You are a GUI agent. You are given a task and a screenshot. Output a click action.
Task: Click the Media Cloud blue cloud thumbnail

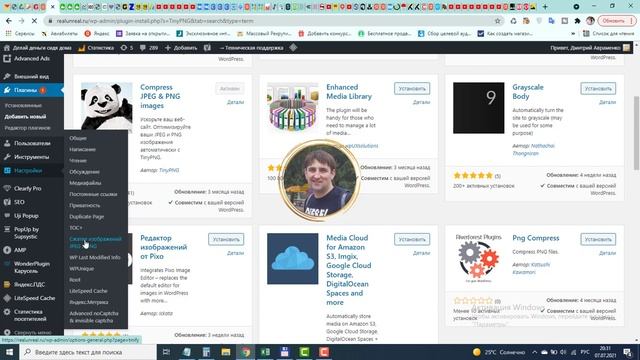[293, 259]
